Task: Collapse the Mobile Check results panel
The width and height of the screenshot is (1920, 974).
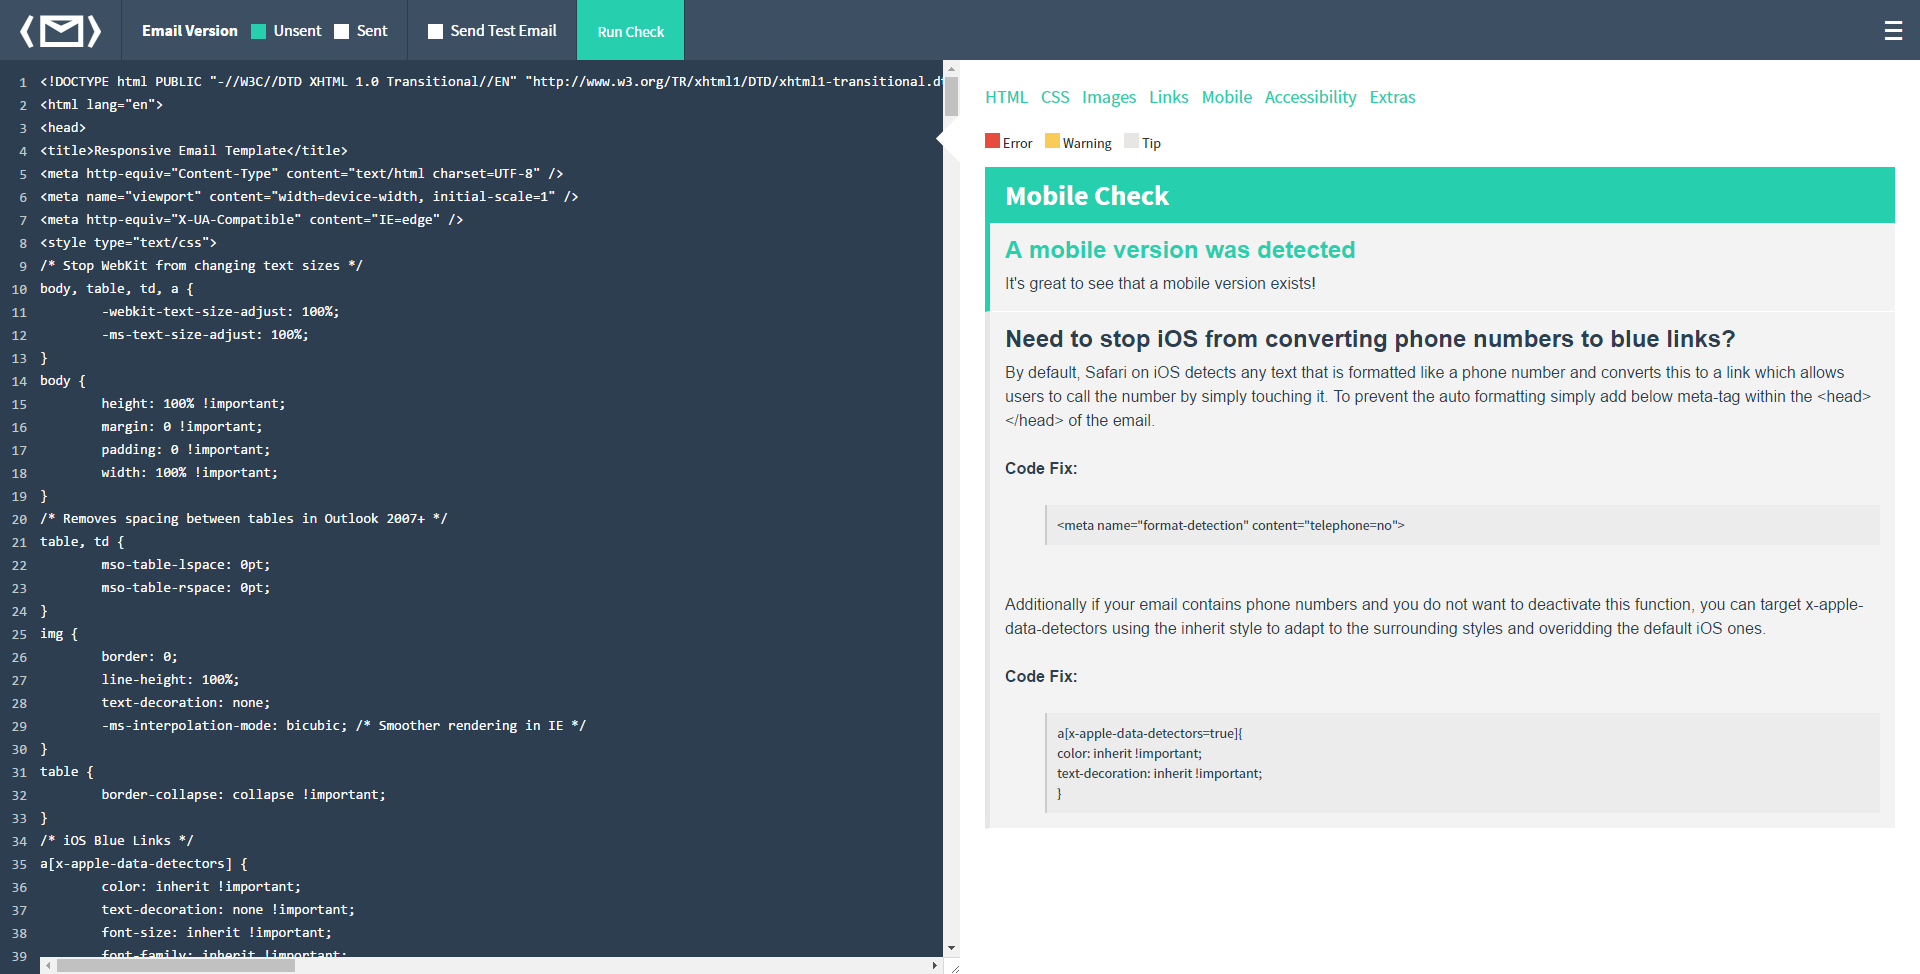Action: click(x=1087, y=196)
